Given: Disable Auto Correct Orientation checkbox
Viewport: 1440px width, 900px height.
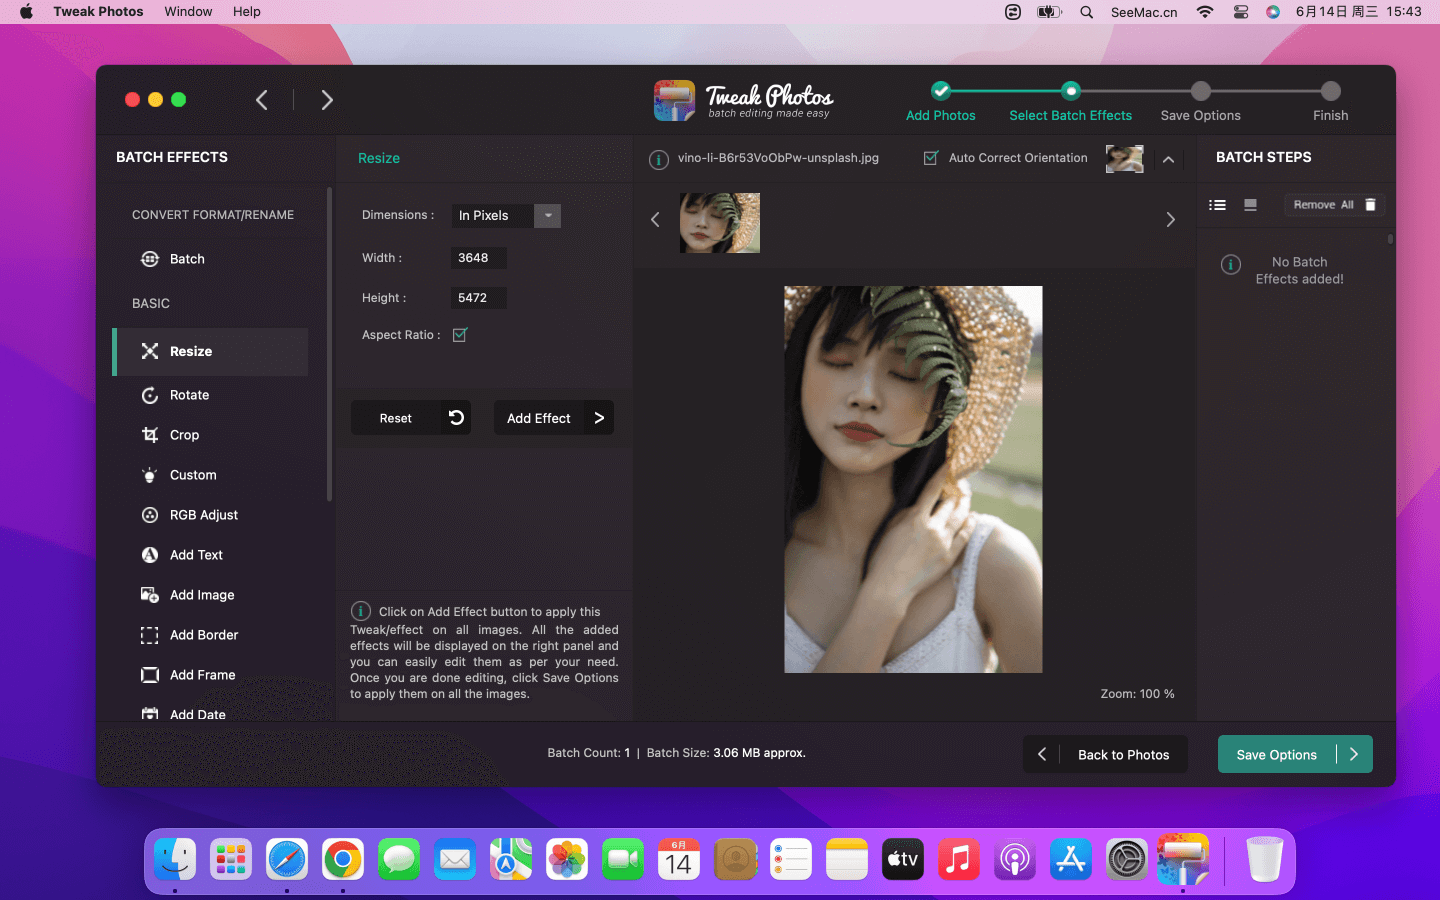Looking at the screenshot, I should [x=931, y=158].
